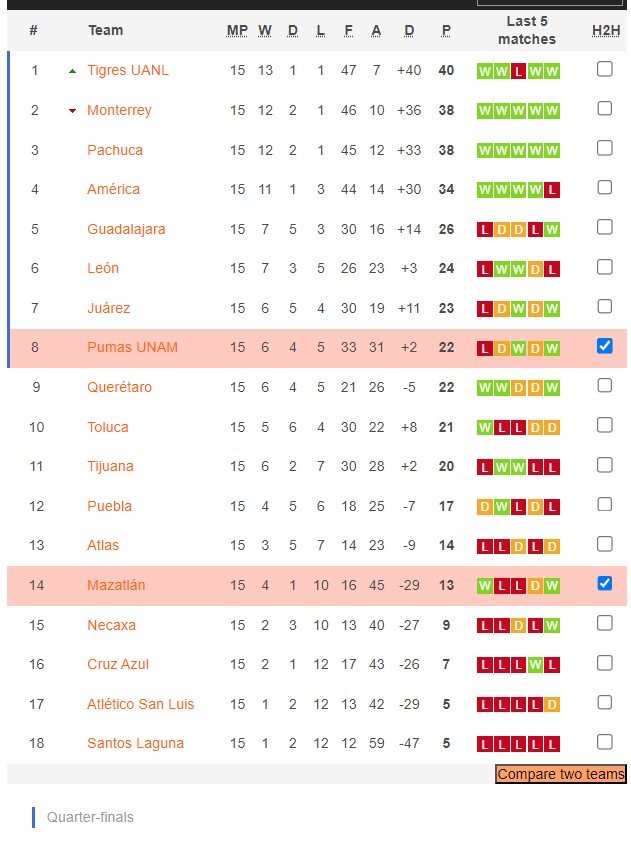This screenshot has width=631, height=847.
Task: Sort the table by the P column header
Action: 445,31
